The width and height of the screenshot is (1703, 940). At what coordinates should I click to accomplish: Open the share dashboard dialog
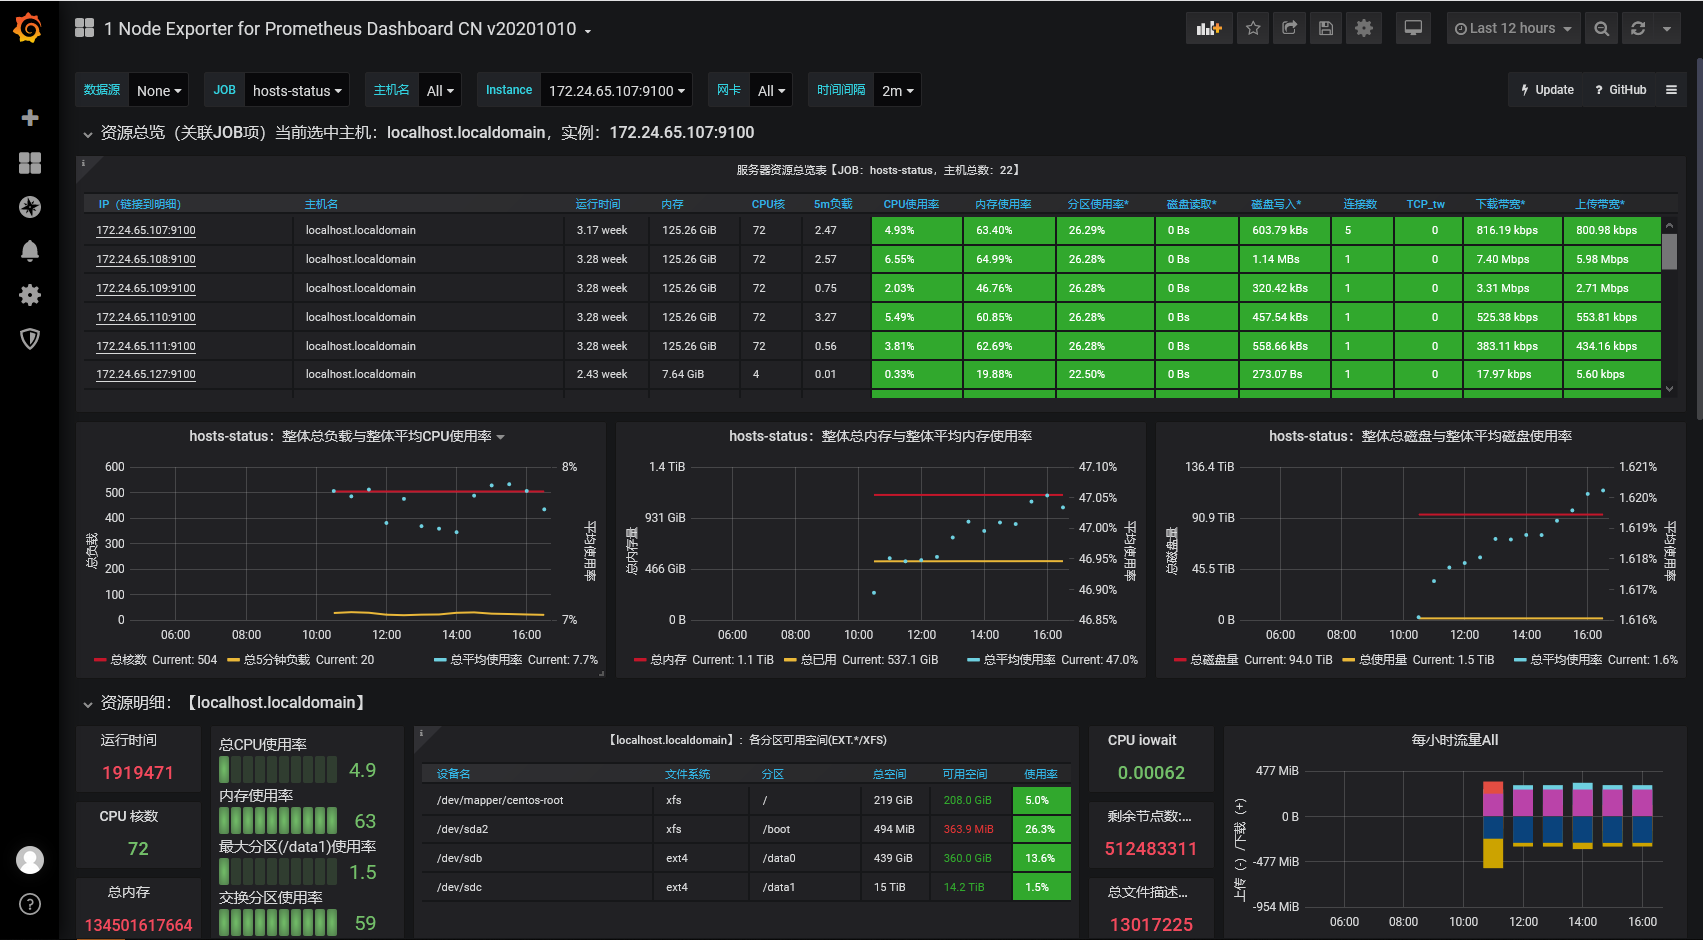click(x=1289, y=27)
